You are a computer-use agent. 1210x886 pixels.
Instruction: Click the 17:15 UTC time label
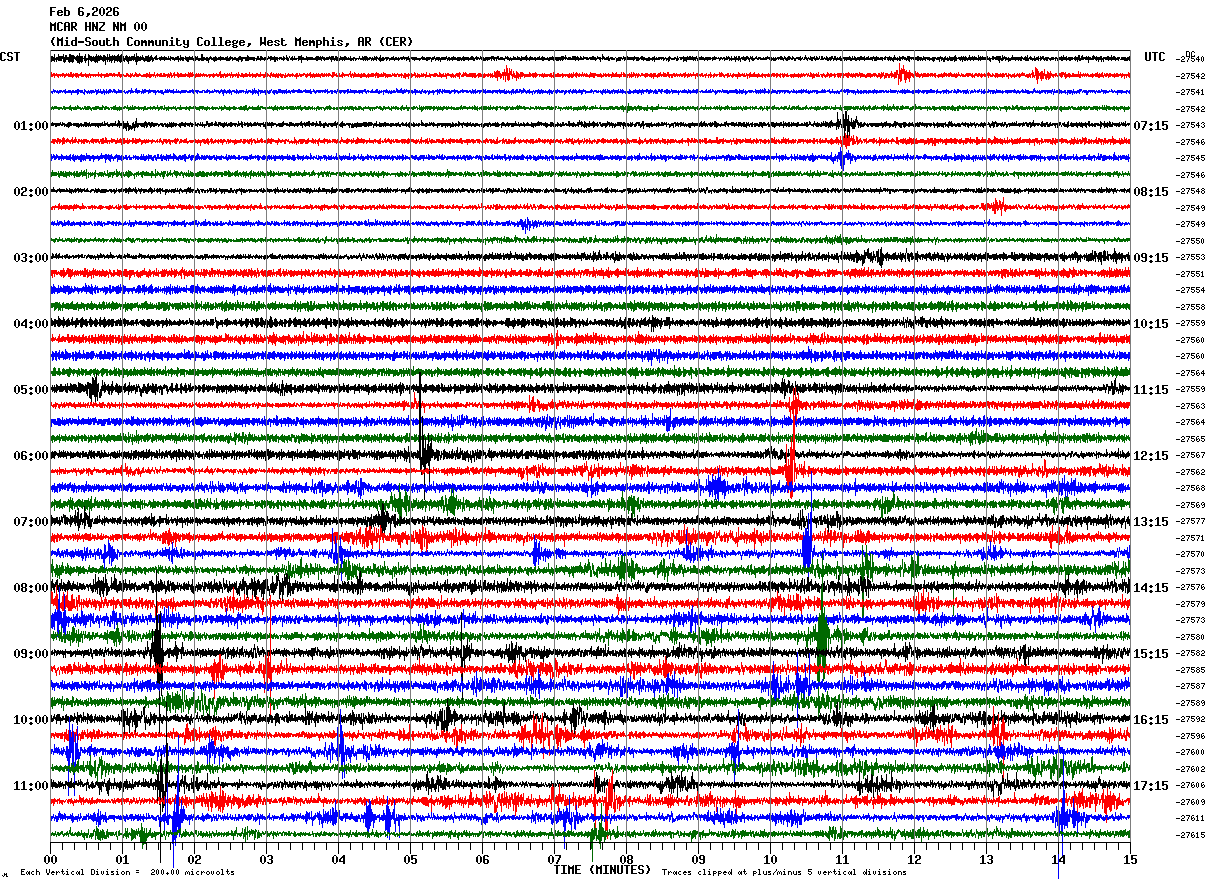(1151, 786)
